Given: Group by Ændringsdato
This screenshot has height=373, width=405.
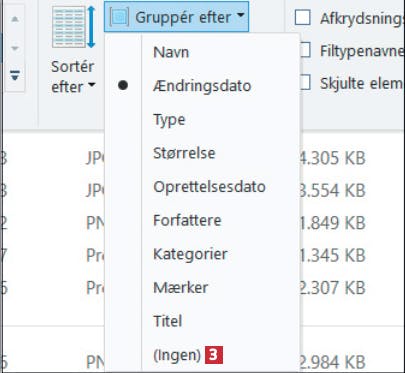Looking at the screenshot, I should tap(202, 86).
